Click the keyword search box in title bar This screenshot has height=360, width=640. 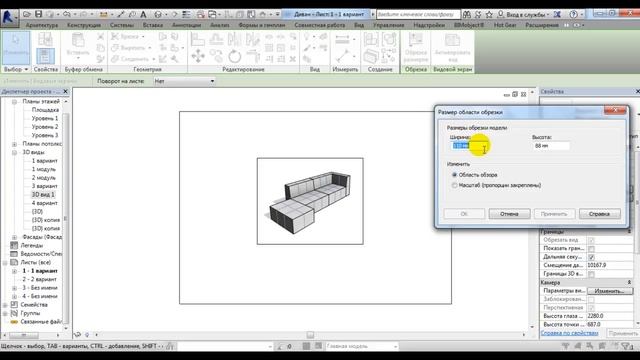click(418, 14)
